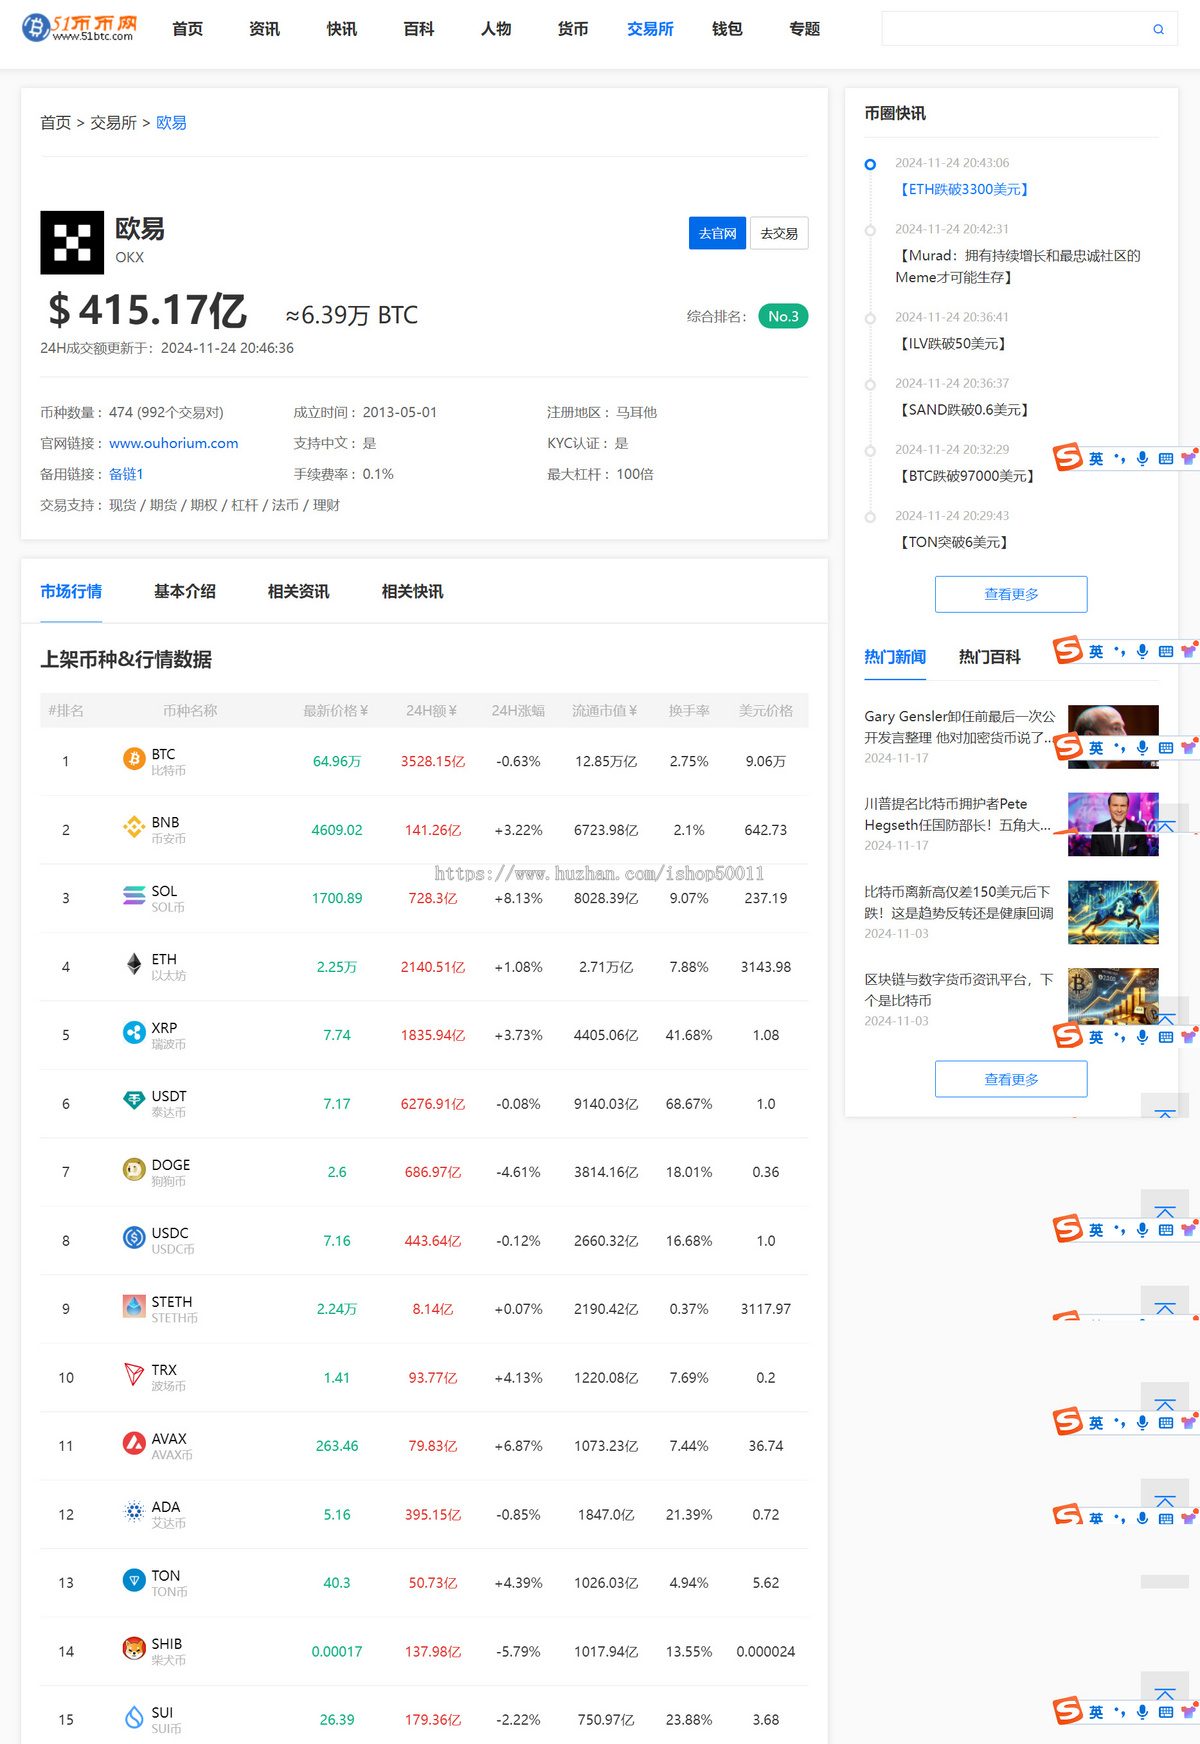Open 快讯 navigation item
The height and width of the screenshot is (1744, 1200).
point(342,29)
